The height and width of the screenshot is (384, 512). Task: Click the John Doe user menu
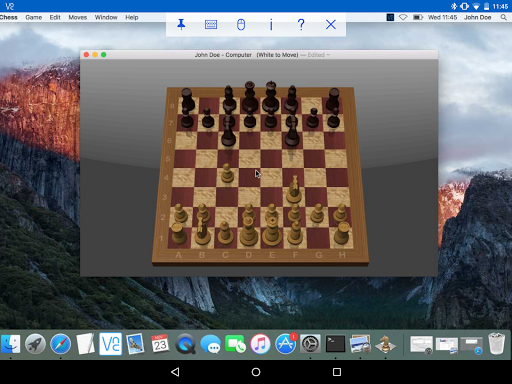pos(478,17)
